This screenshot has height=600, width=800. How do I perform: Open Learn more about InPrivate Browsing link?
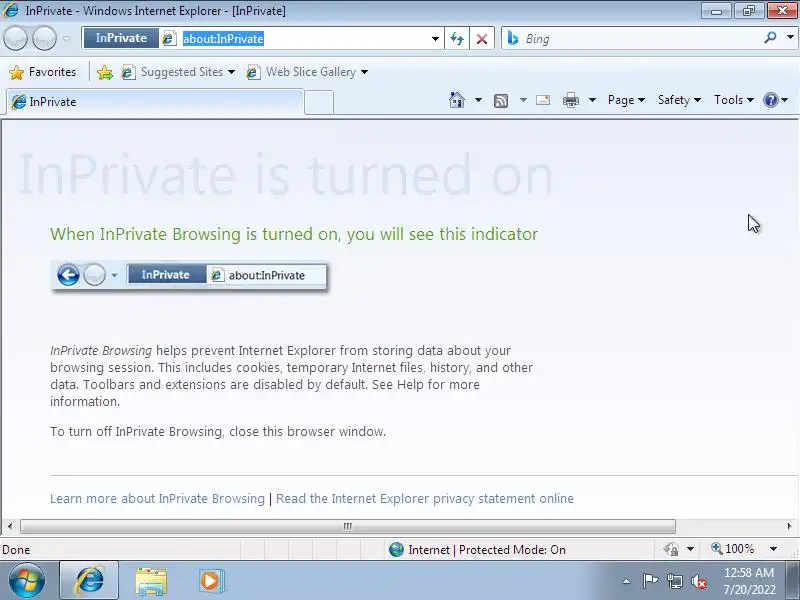pyautogui.click(x=157, y=498)
